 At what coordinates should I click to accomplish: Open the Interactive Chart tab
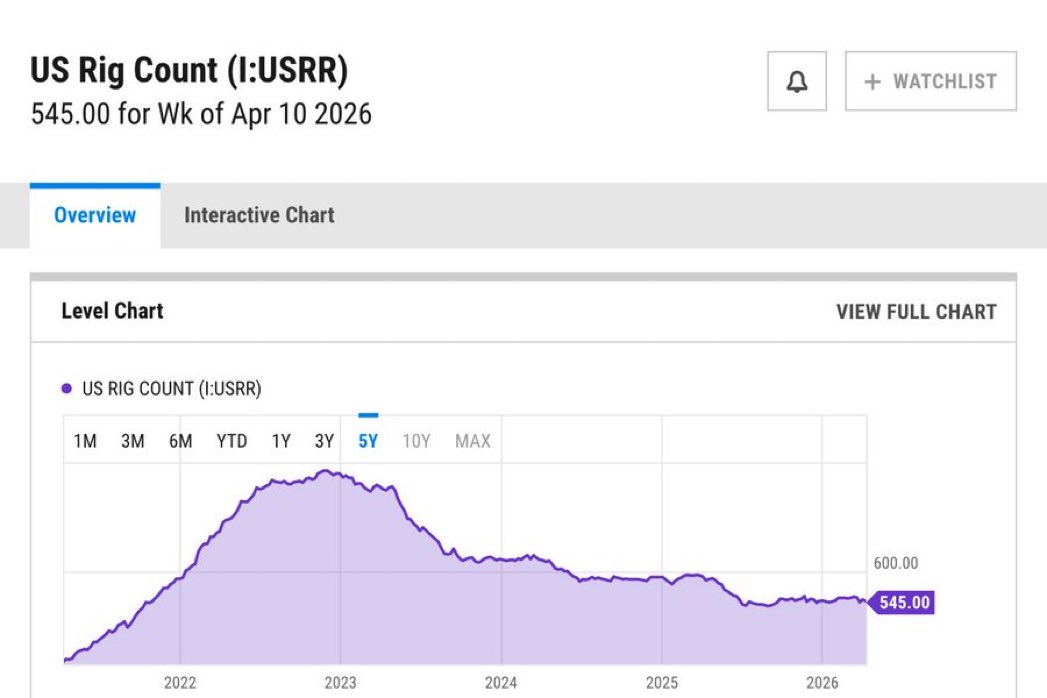259,215
